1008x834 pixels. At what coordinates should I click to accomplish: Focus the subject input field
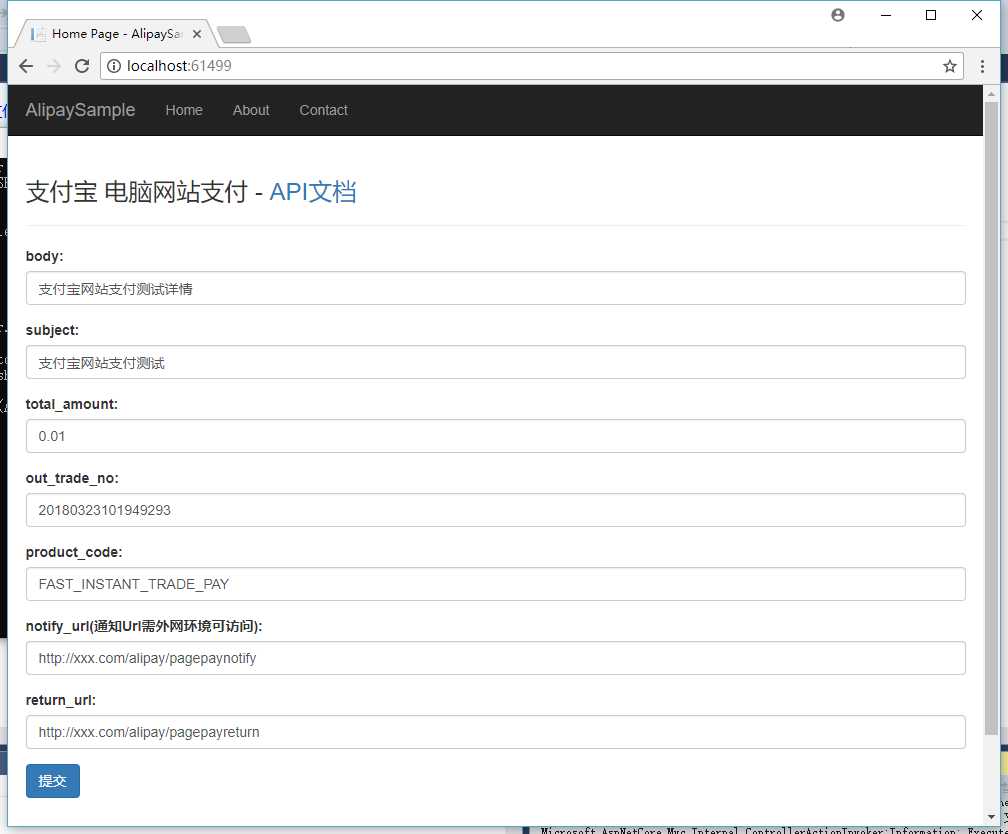pyautogui.click(x=496, y=362)
